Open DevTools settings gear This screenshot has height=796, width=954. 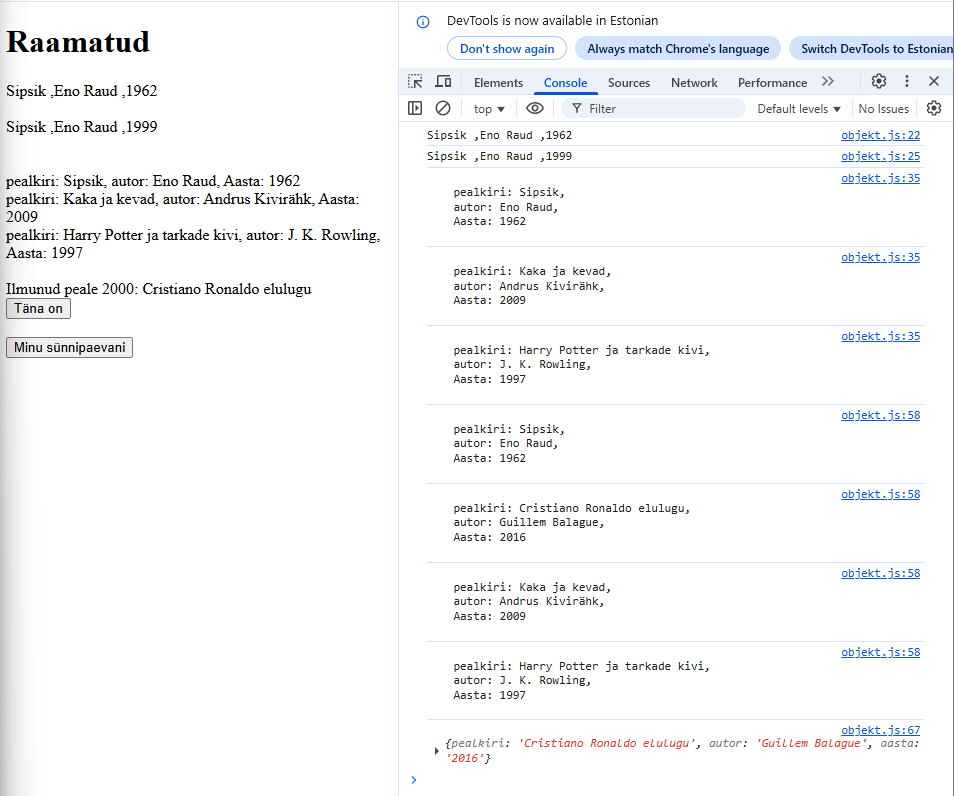[x=879, y=82]
